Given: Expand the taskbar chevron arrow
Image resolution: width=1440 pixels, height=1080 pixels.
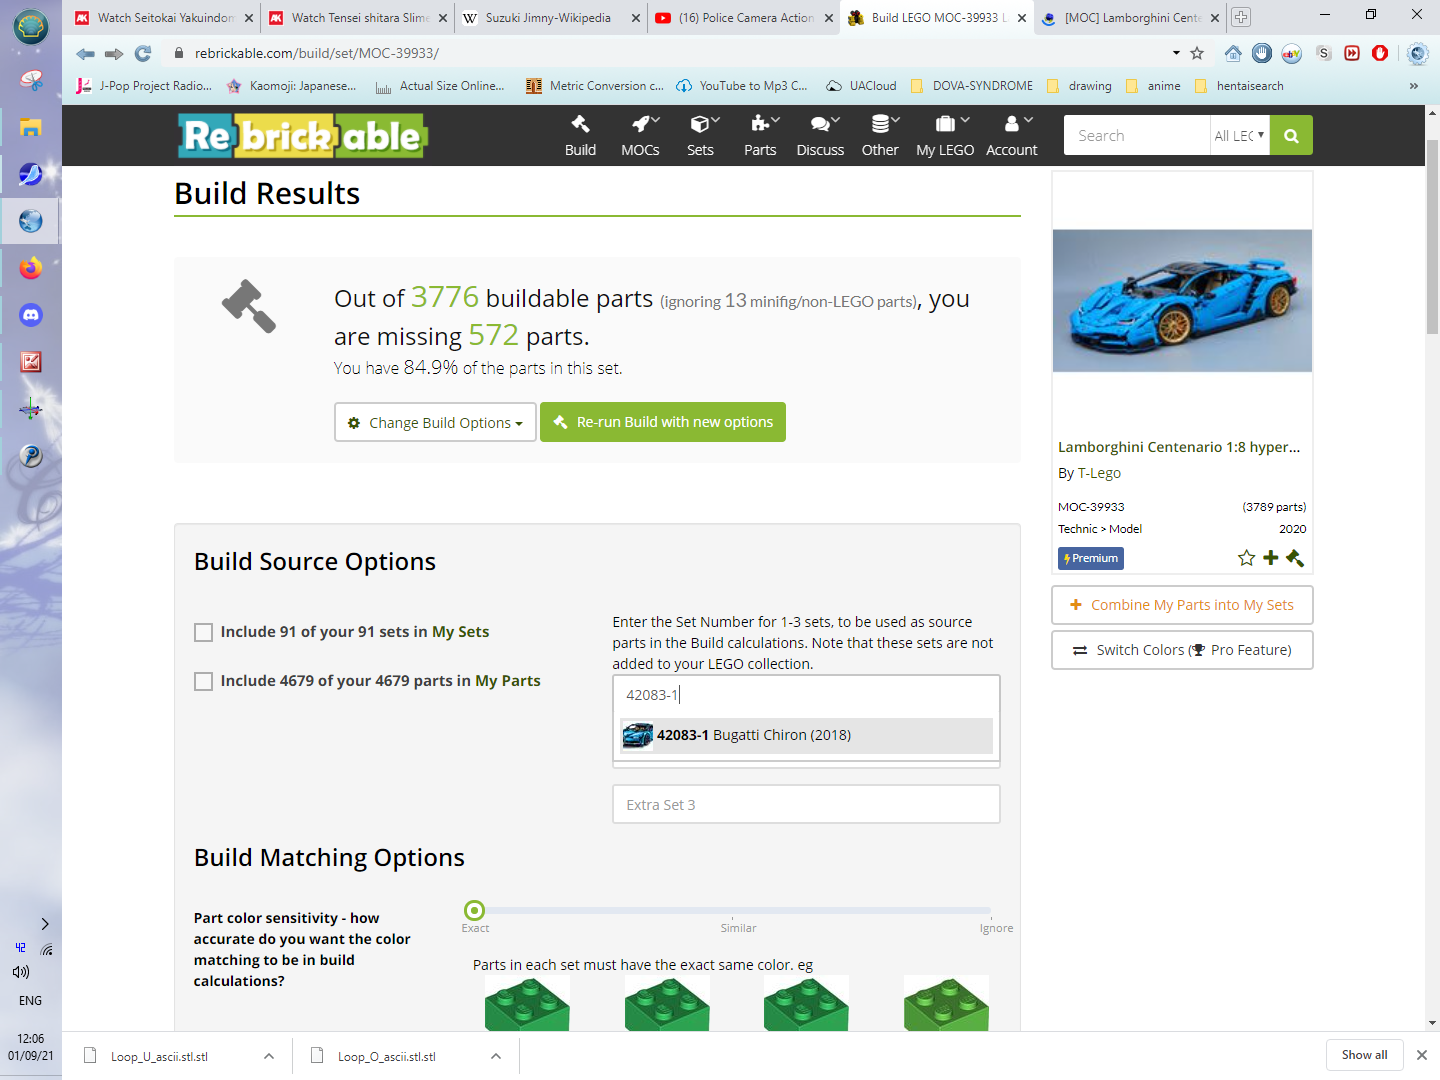Looking at the screenshot, I should click(44, 924).
